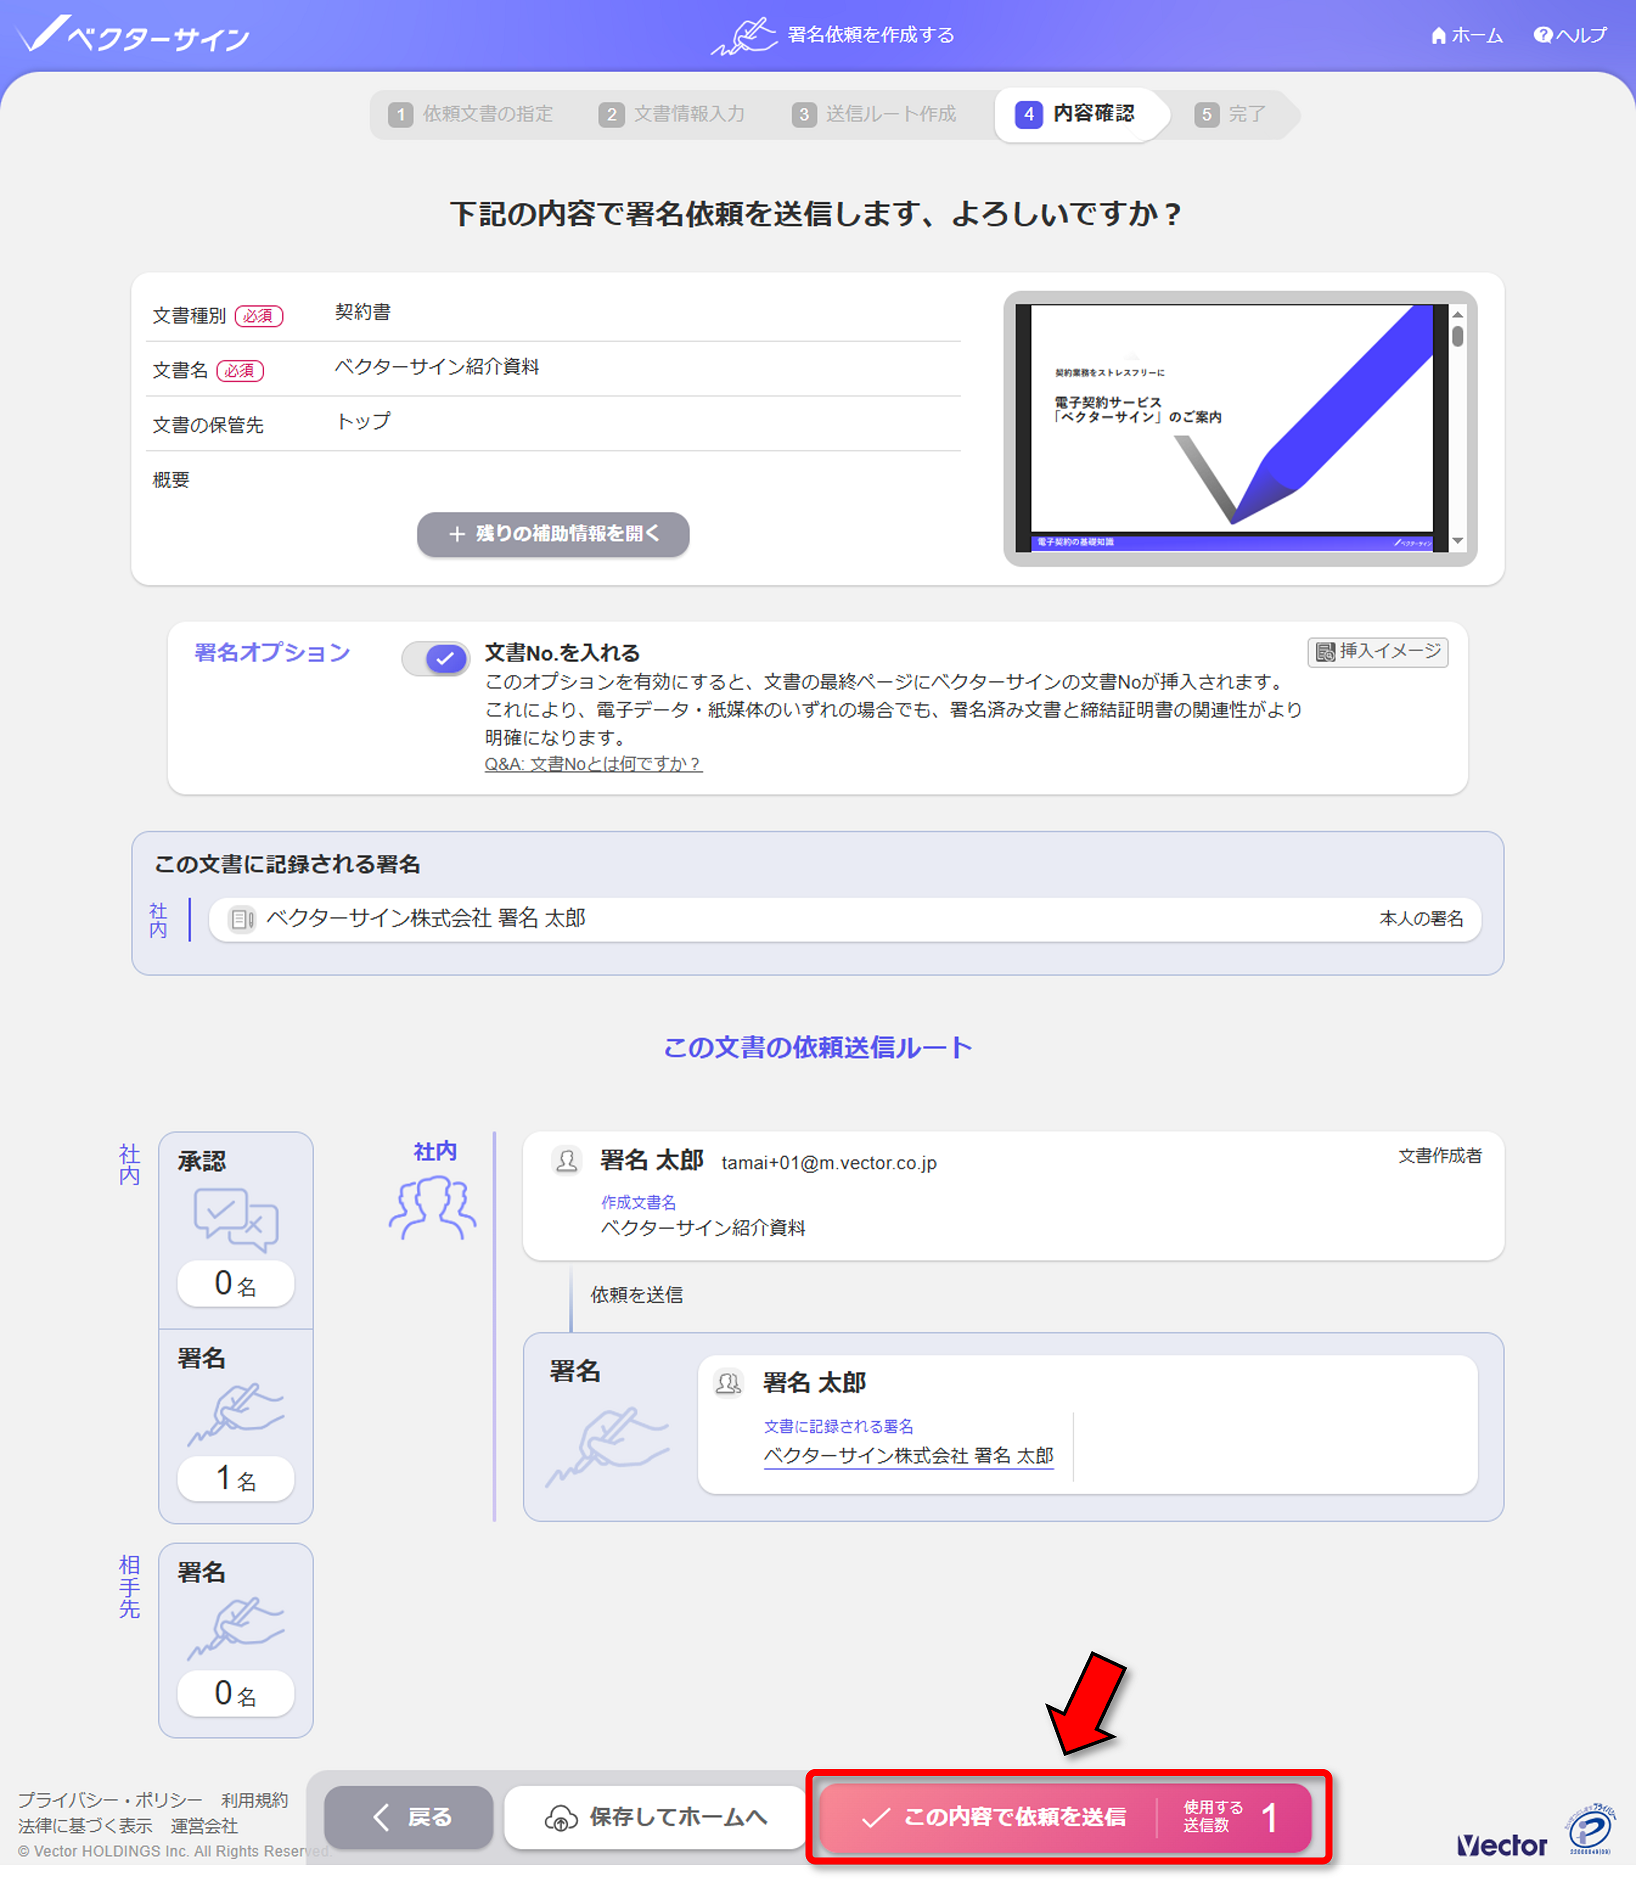This screenshot has height=1879, width=1636.
Task: Click preview scrollbar down arrow
Action: (1458, 541)
